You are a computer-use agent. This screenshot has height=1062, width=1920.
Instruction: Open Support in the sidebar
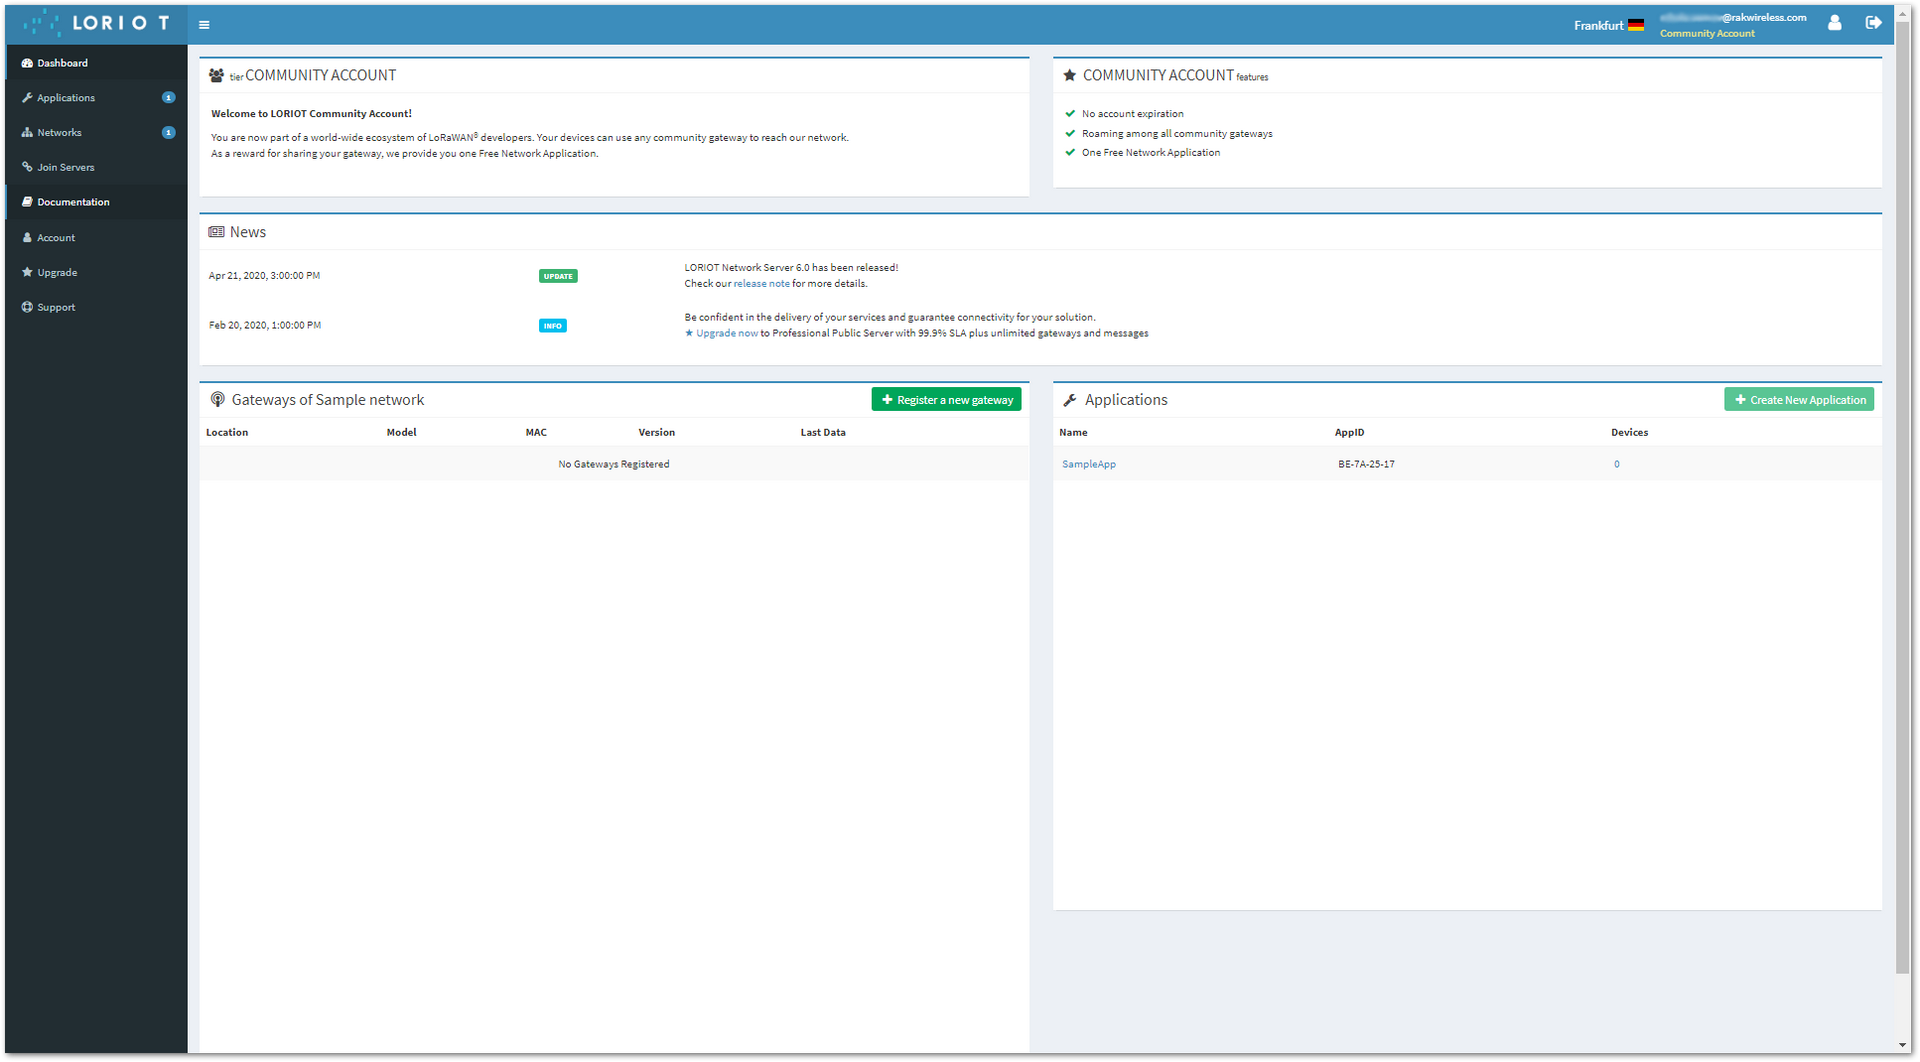pyautogui.click(x=96, y=308)
